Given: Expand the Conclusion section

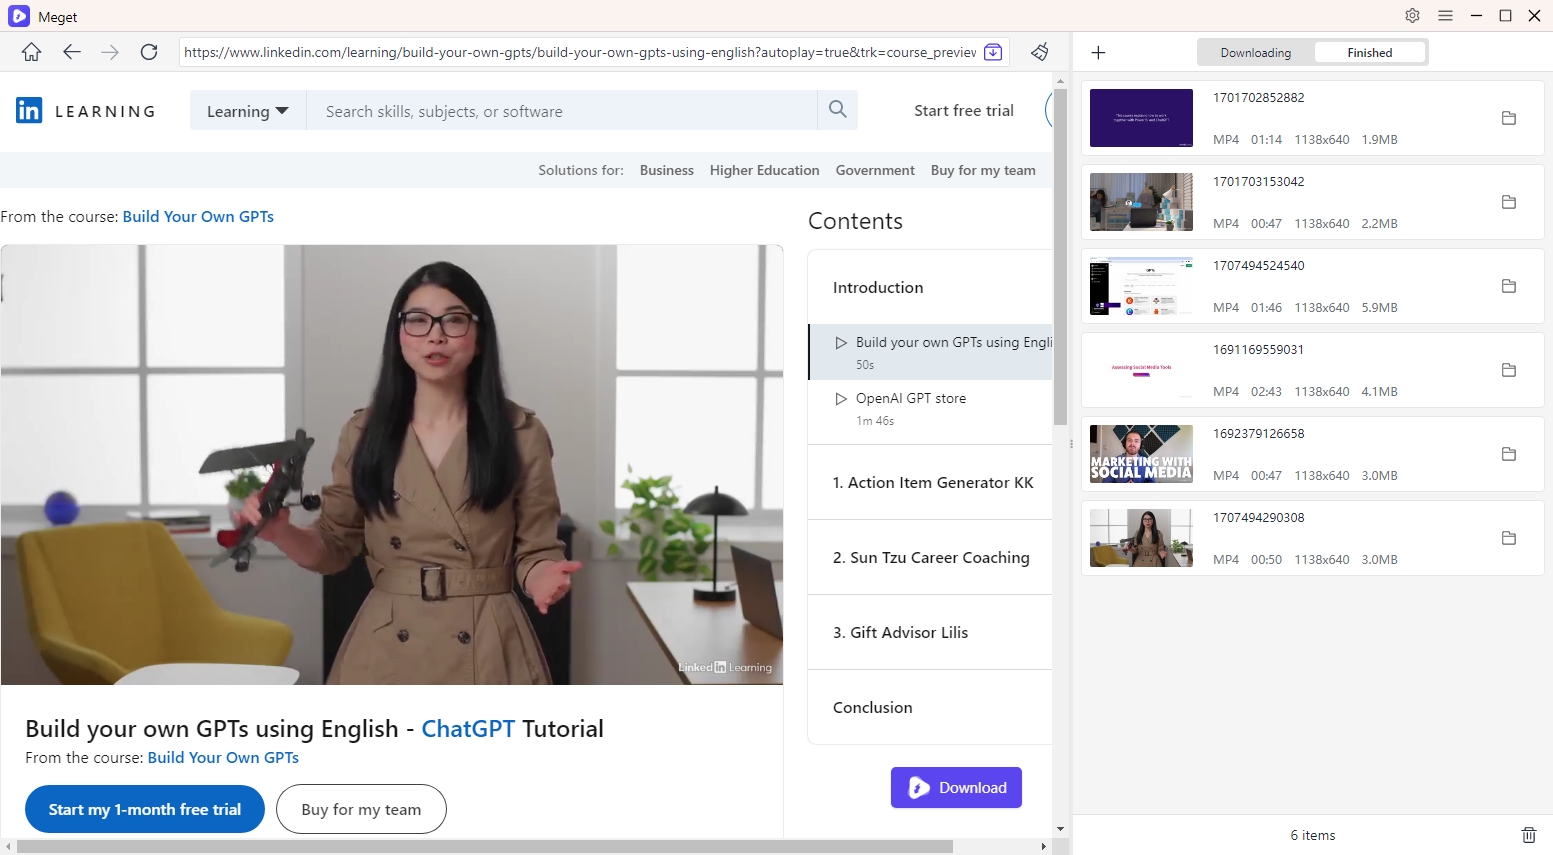Looking at the screenshot, I should [930, 707].
